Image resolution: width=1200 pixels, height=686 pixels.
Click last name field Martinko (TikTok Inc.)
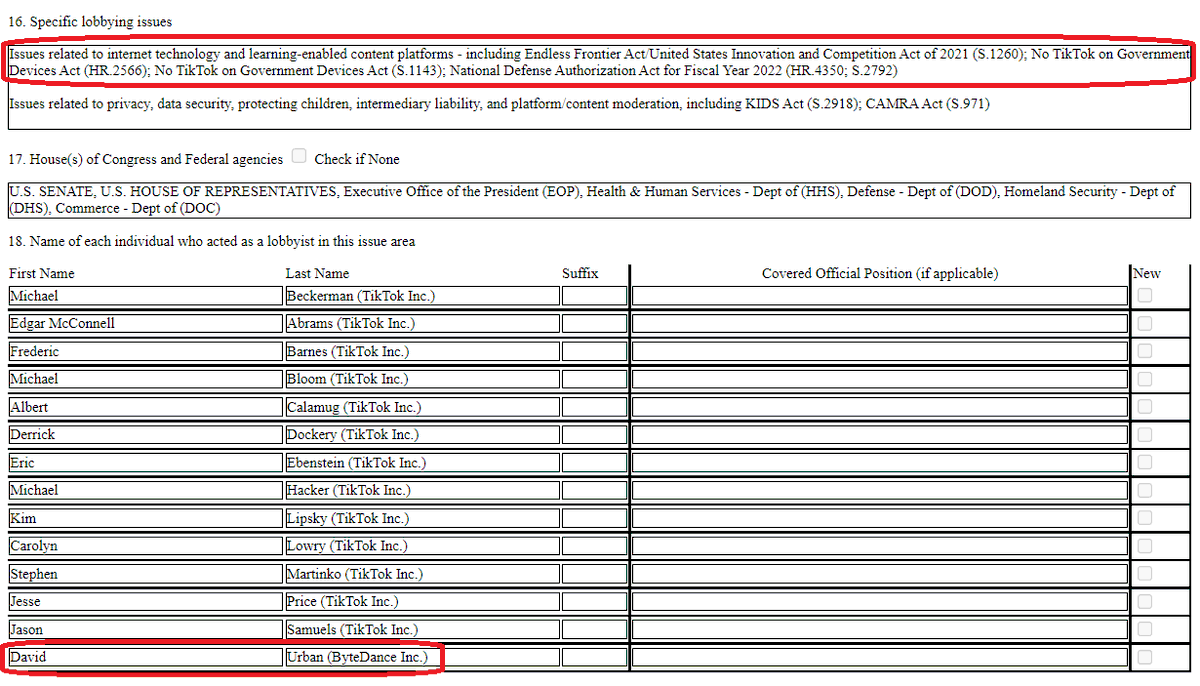422,574
